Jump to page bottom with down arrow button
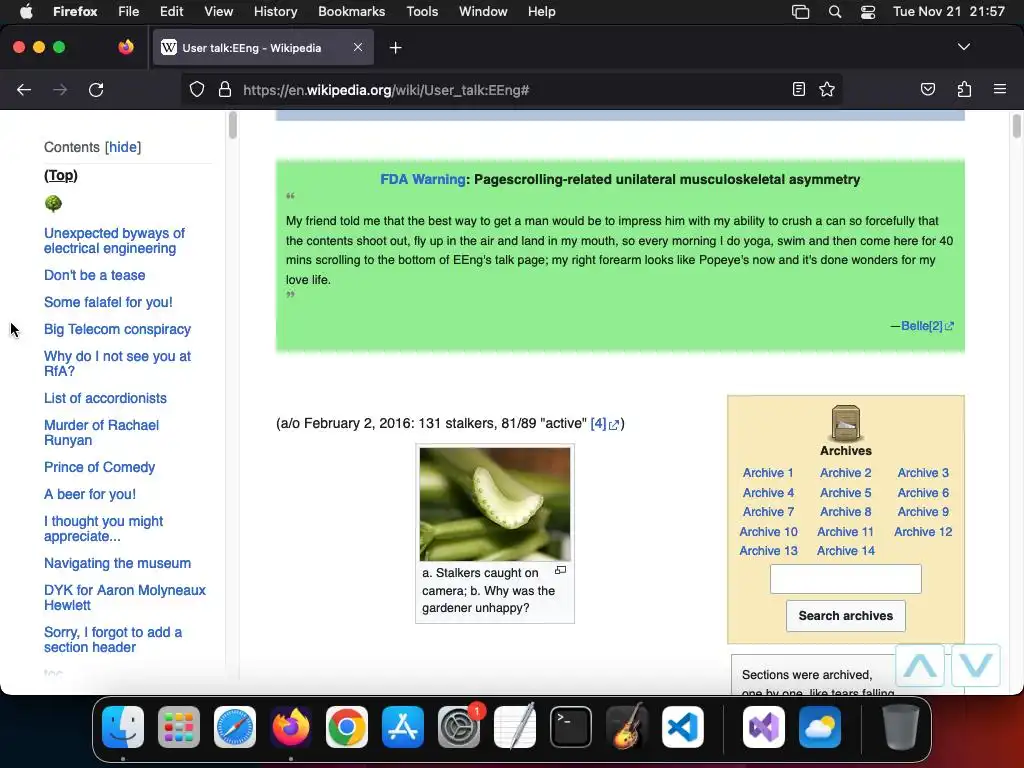The height and width of the screenshot is (768, 1024). (x=976, y=665)
